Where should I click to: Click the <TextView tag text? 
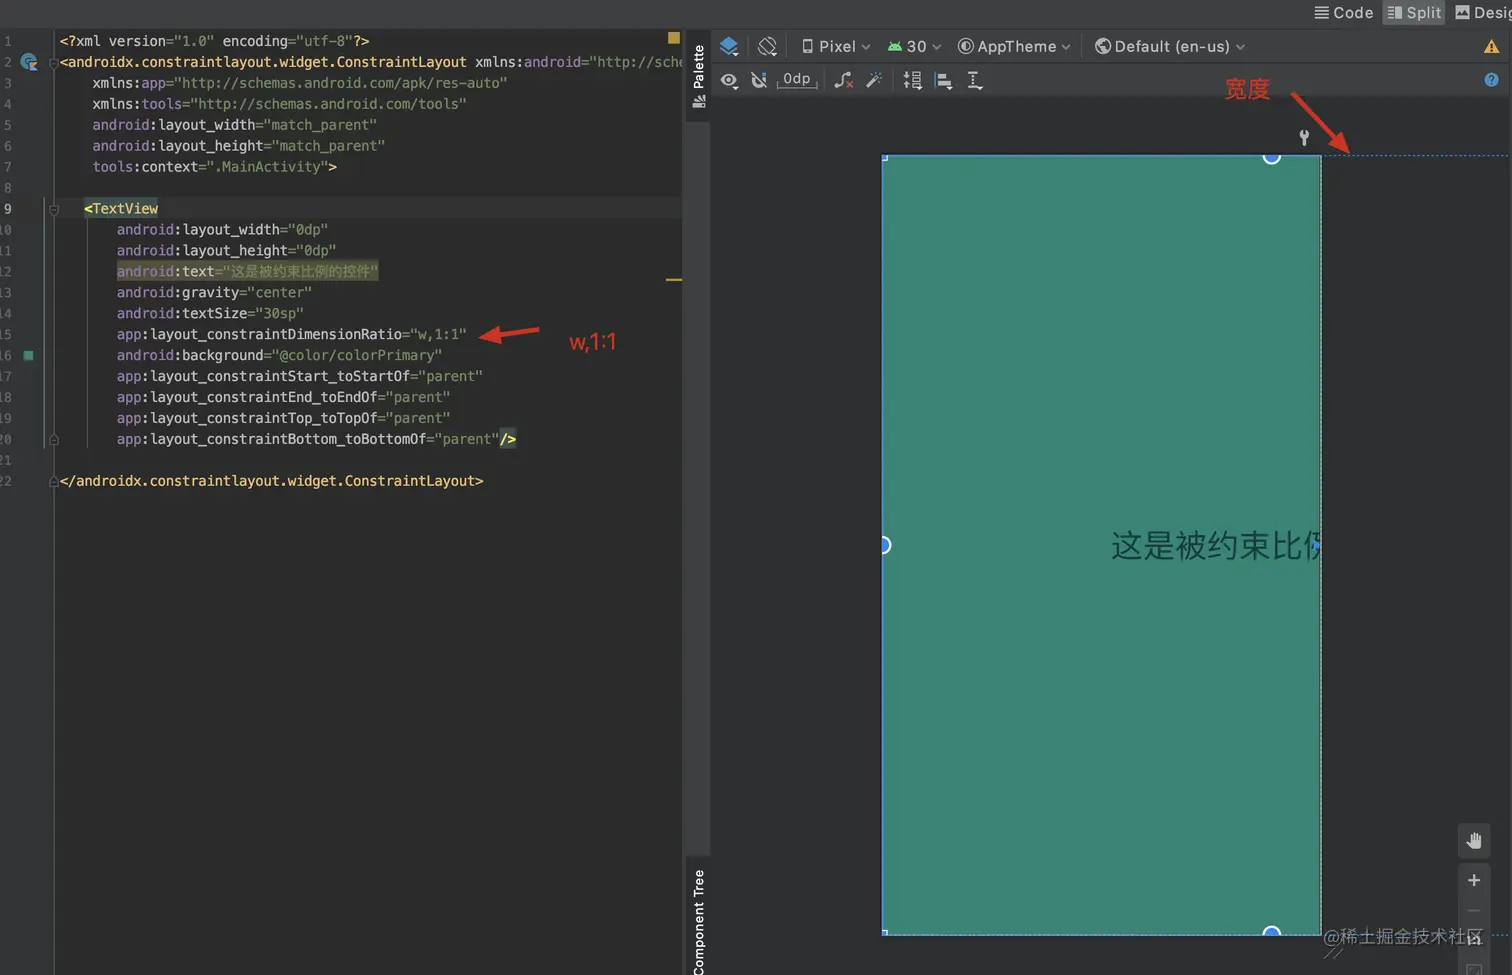pyautogui.click(x=121, y=208)
